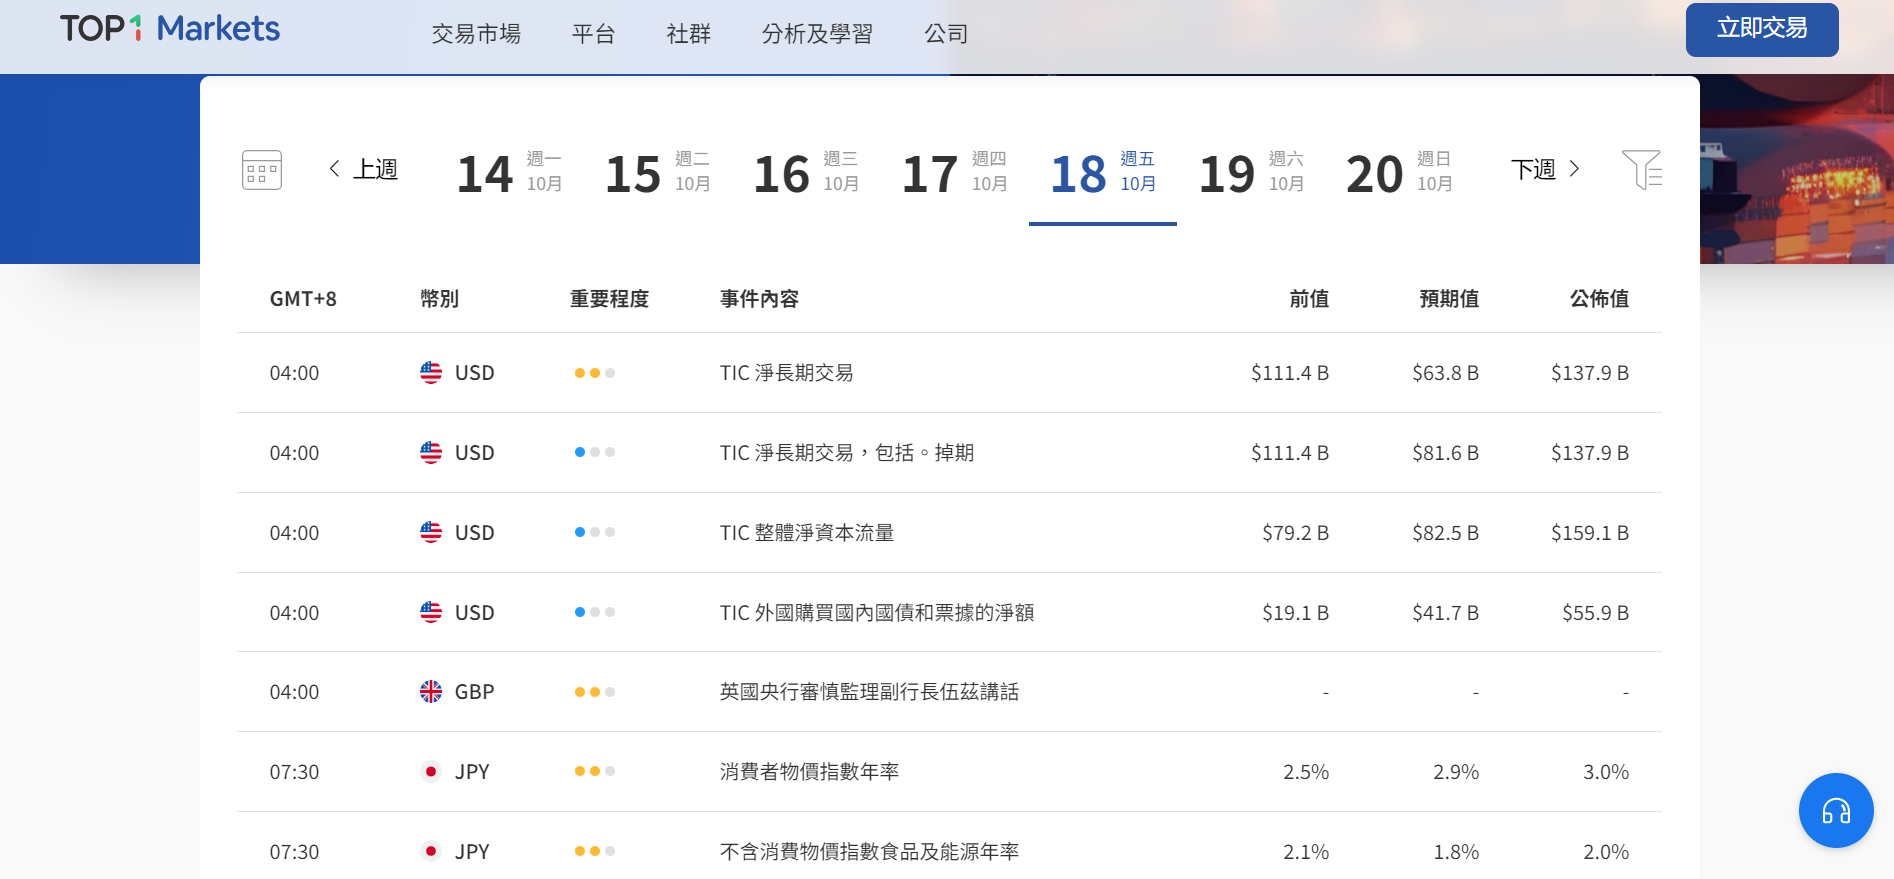
Task: Click the UK flag beside GBP
Action: pyautogui.click(x=431, y=692)
